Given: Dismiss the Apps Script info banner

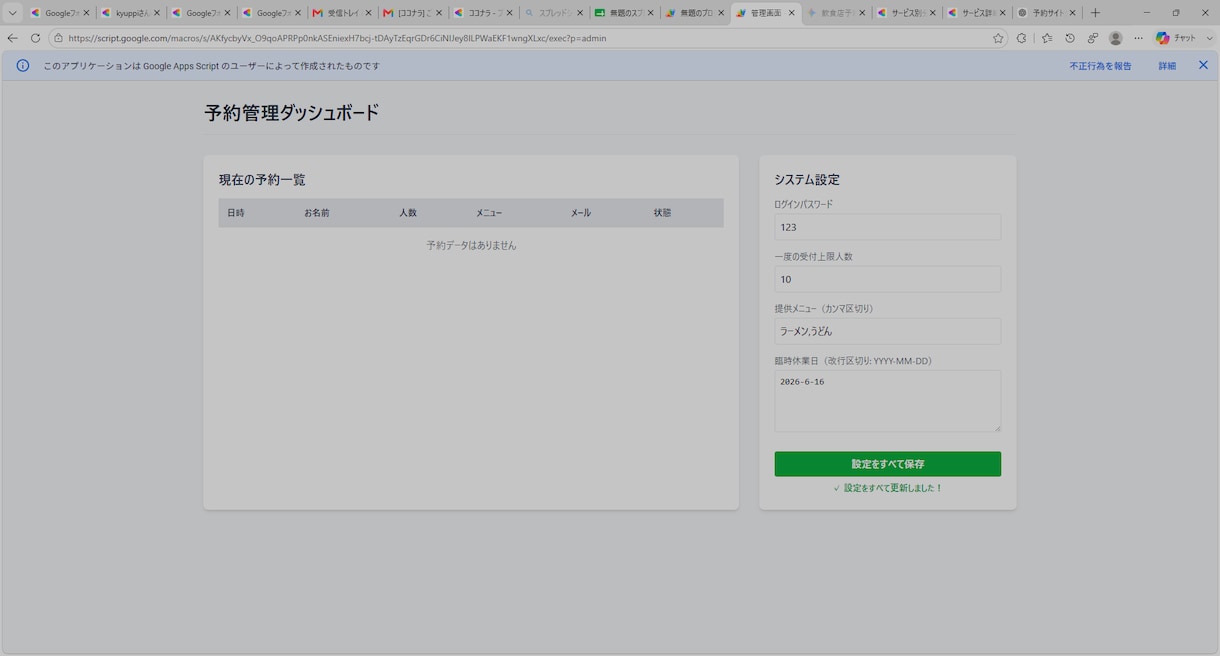Looking at the screenshot, I should pos(1203,65).
